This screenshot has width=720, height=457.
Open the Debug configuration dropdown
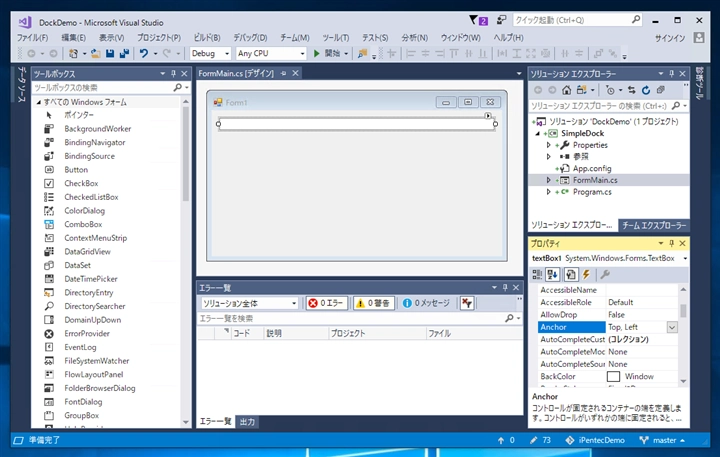[227, 54]
